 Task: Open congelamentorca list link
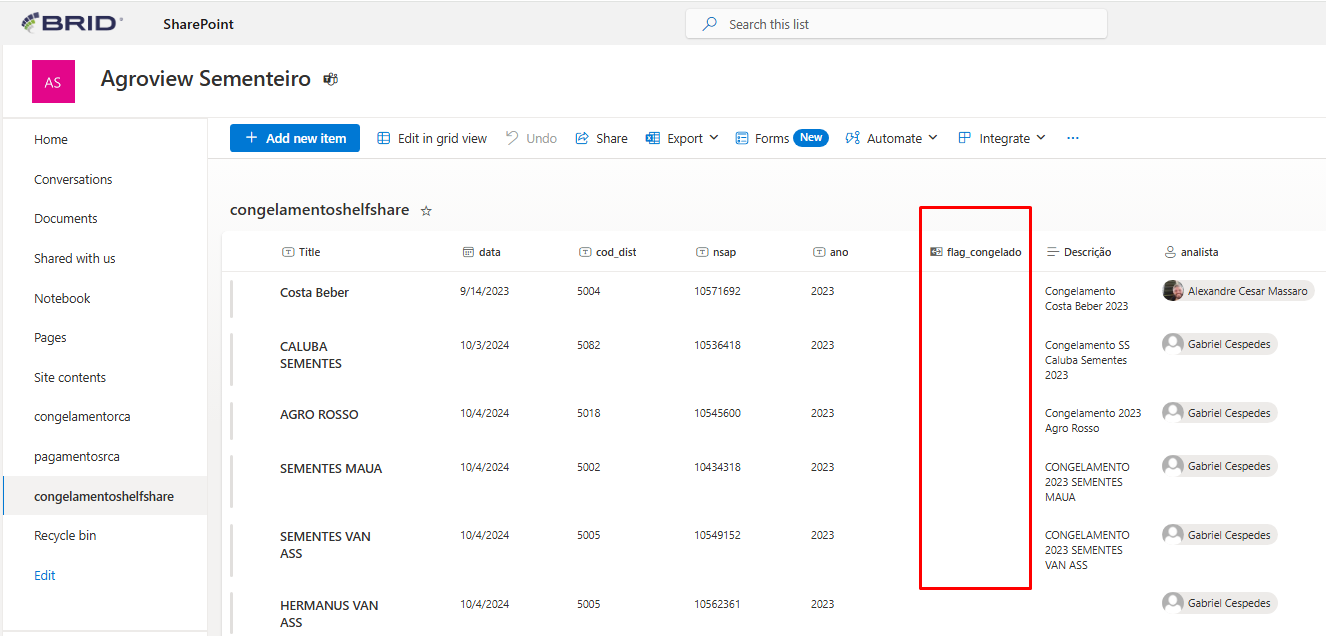click(x=82, y=417)
